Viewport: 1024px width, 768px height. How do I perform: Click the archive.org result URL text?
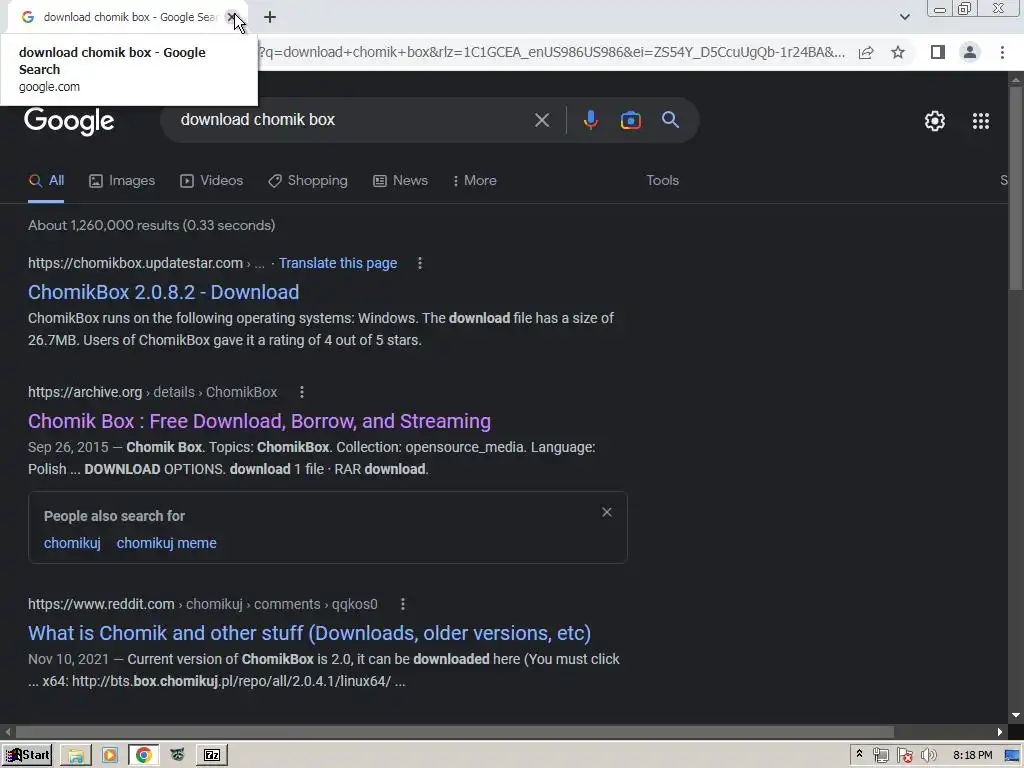153,392
